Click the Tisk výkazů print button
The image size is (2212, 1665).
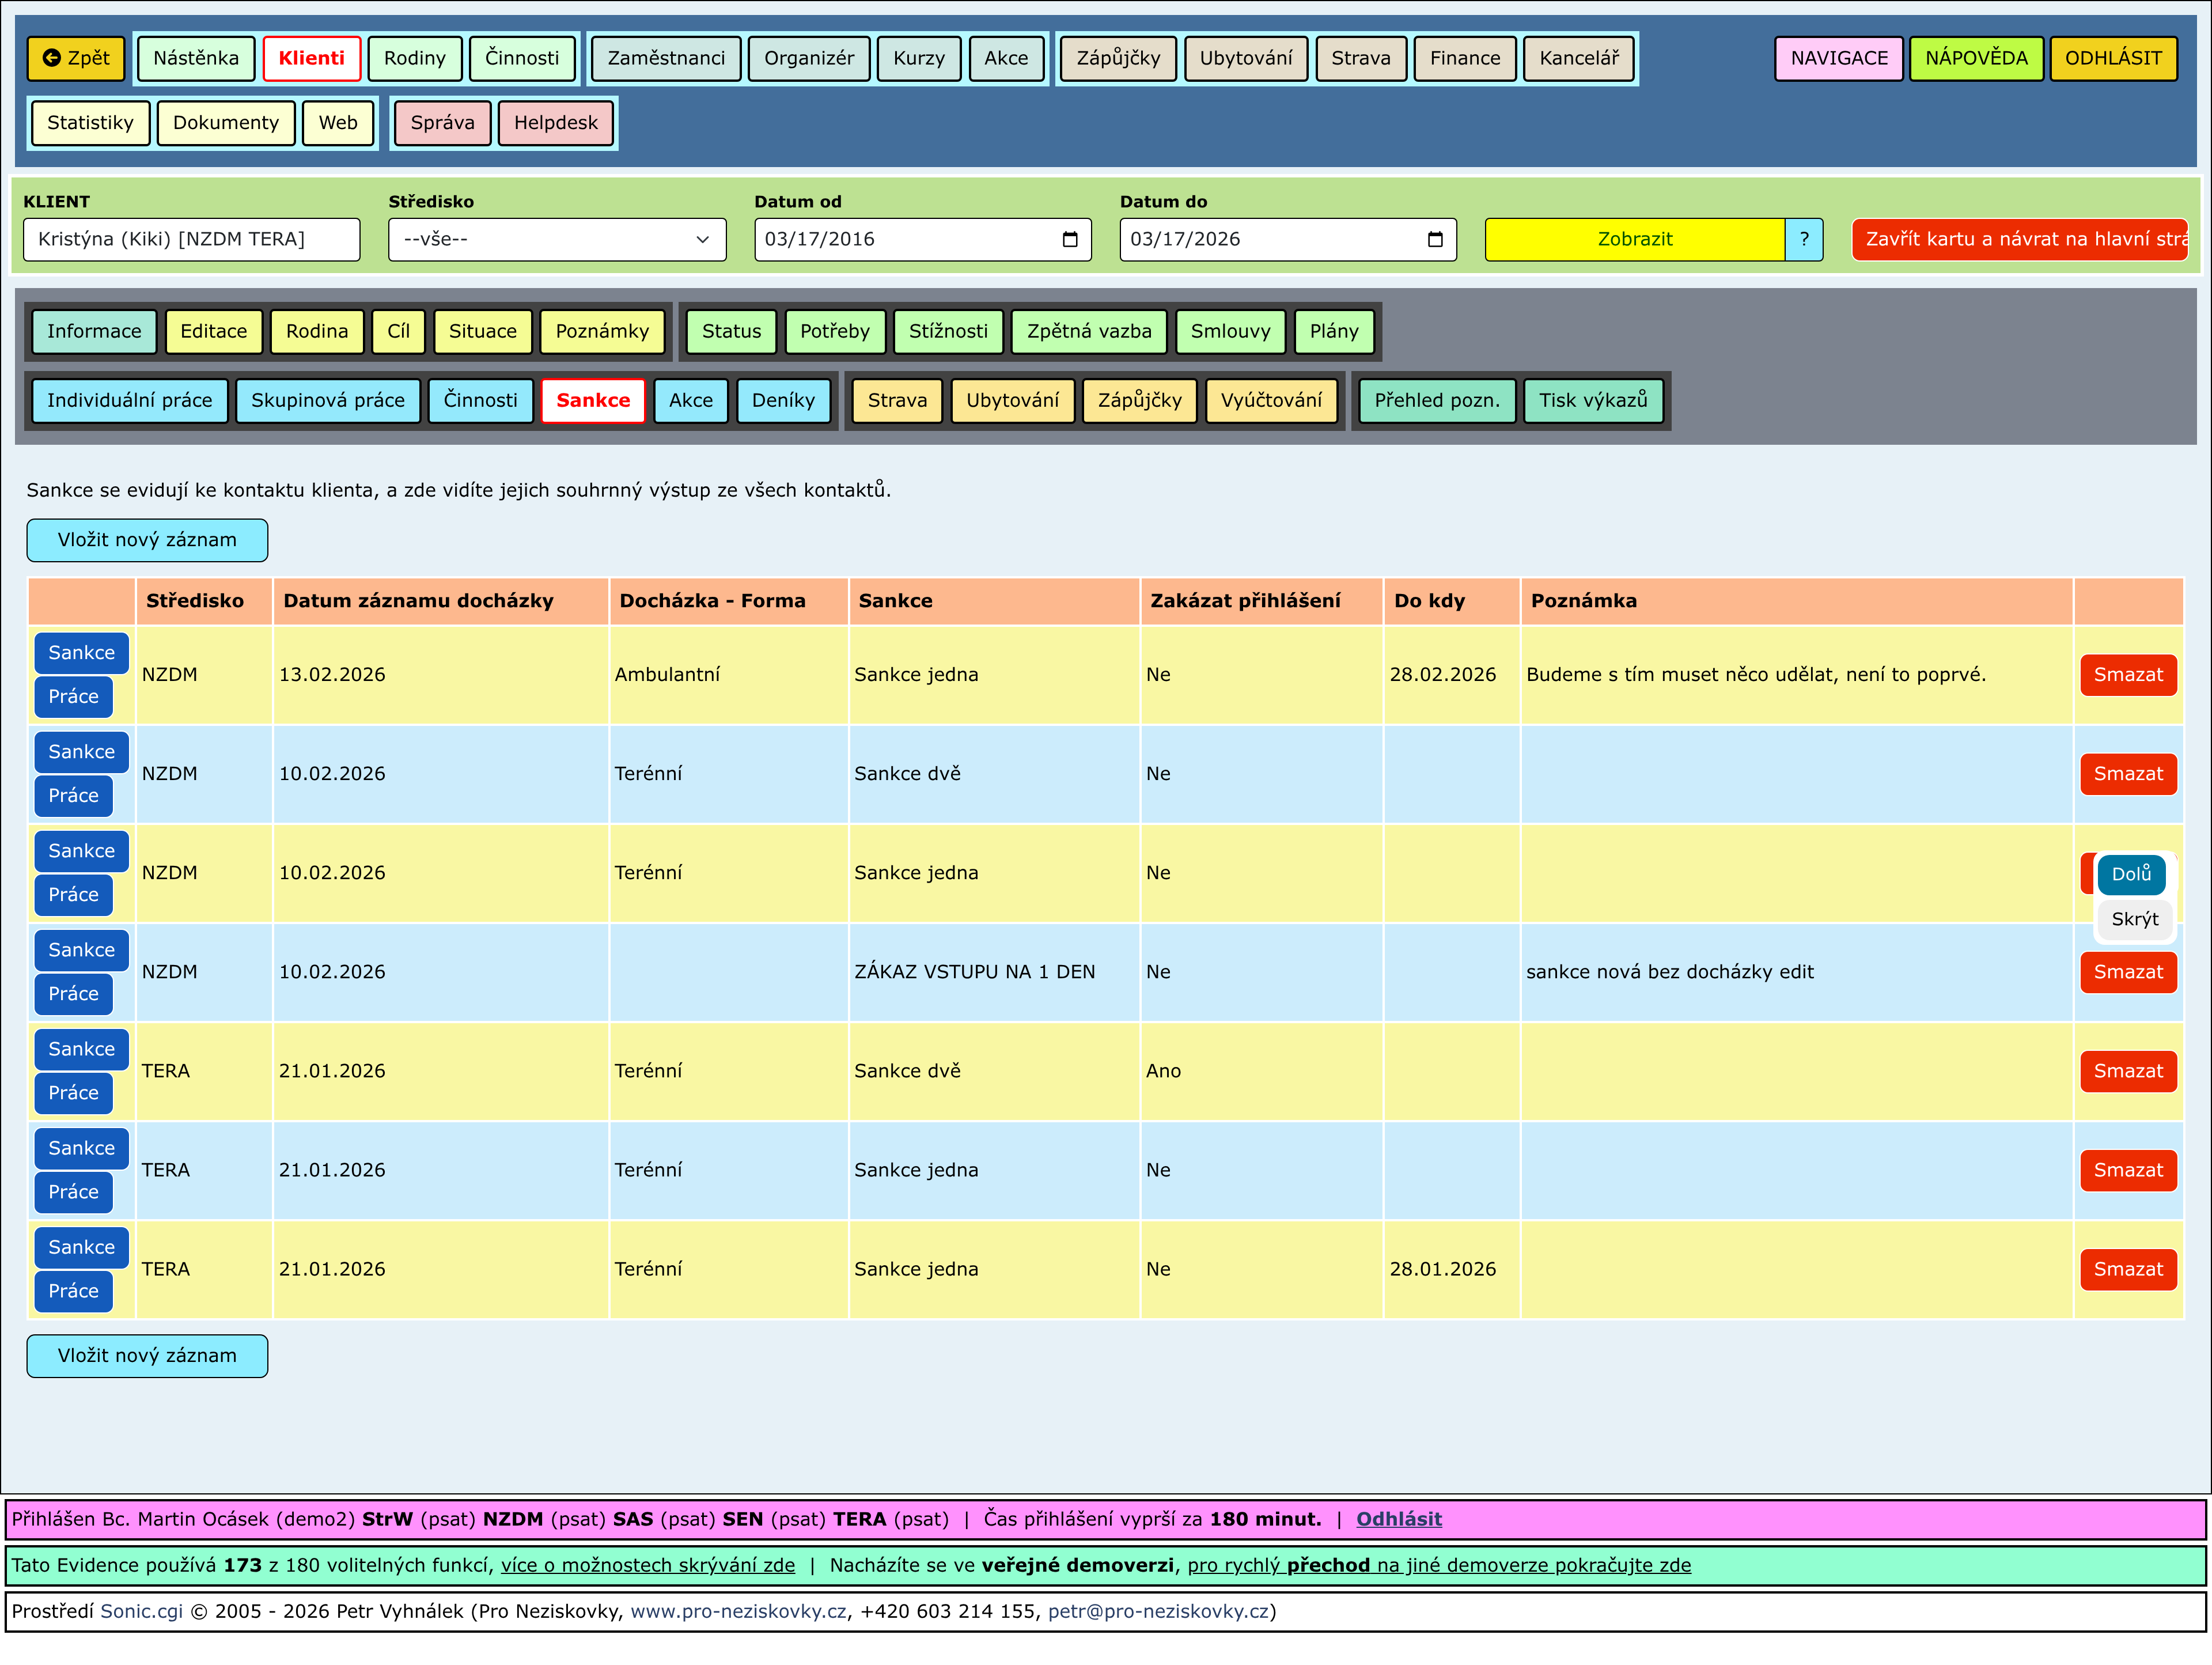pos(1592,400)
